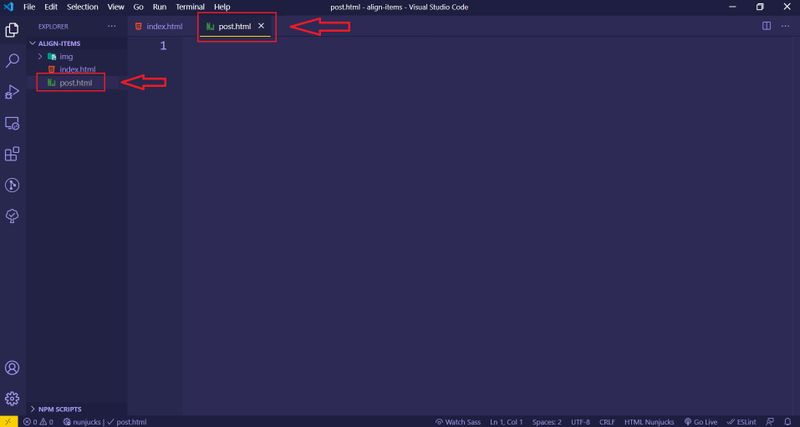Toggle Watch Sass in status bar

click(458, 421)
